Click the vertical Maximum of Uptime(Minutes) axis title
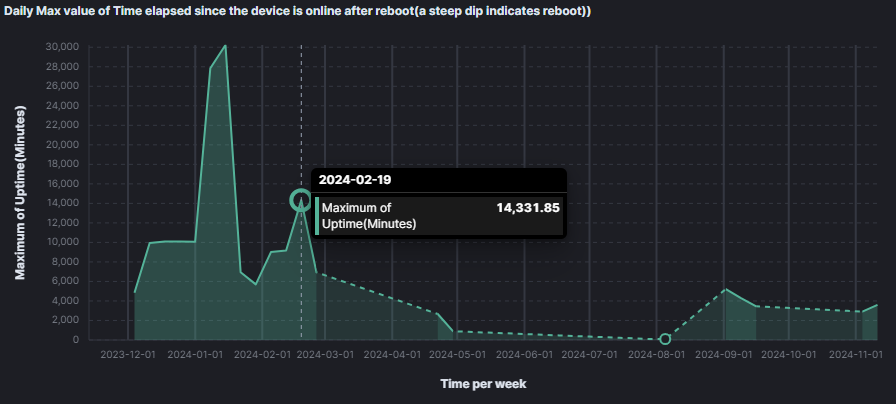This screenshot has width=896, height=404. (20, 193)
